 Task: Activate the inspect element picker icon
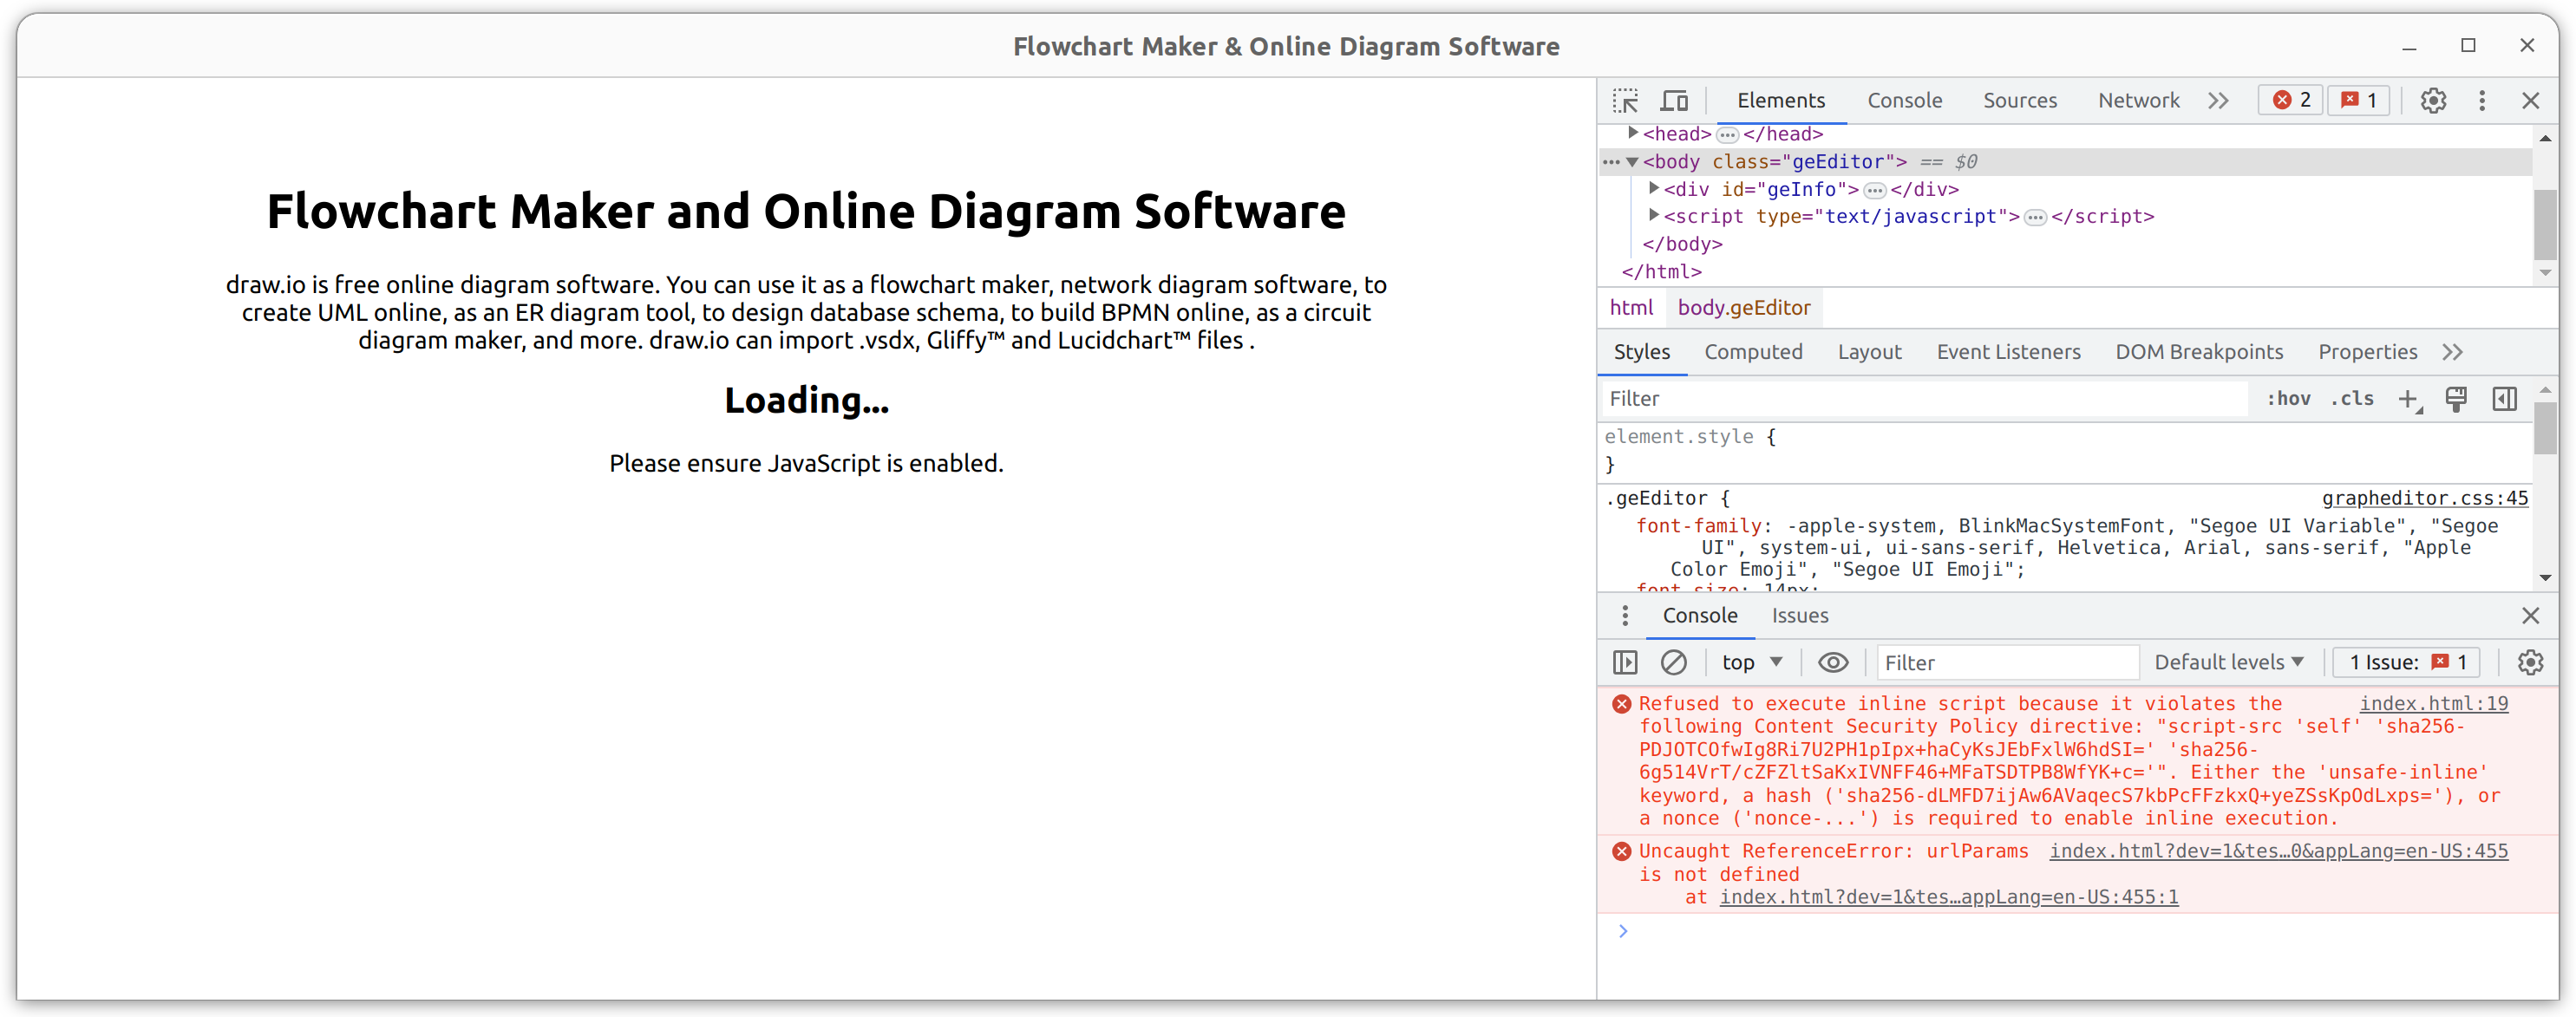(x=1625, y=100)
